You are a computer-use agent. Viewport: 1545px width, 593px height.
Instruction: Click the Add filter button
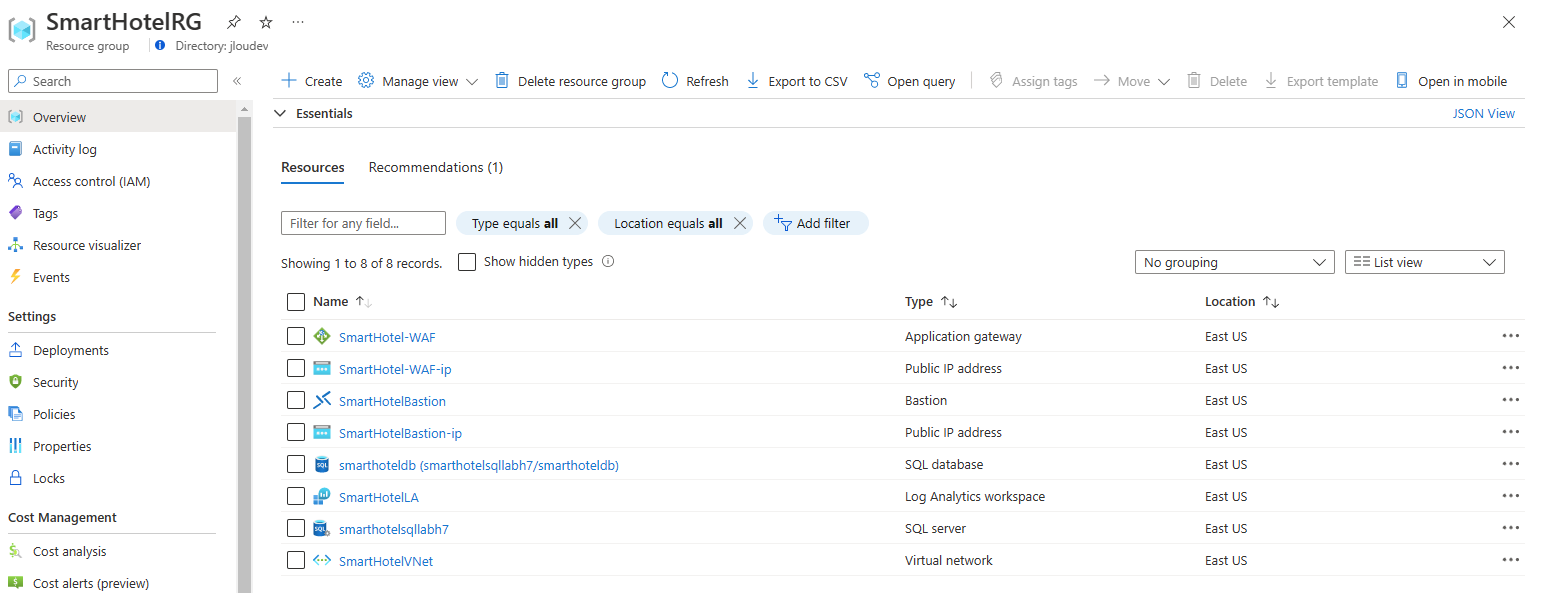pyautogui.click(x=815, y=223)
